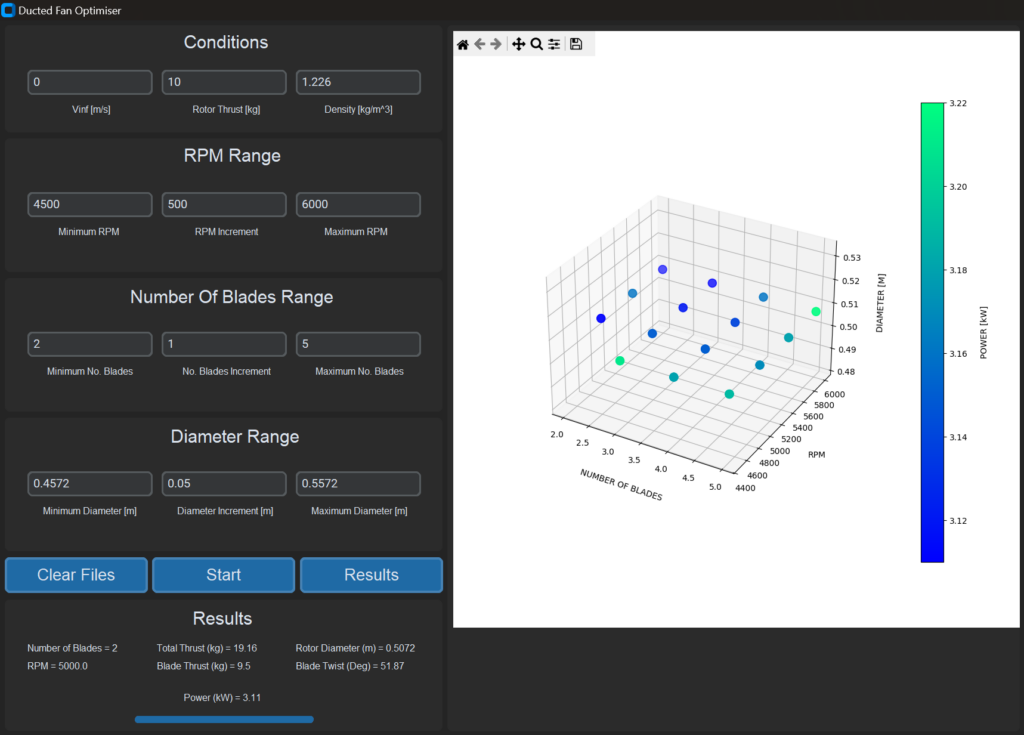This screenshot has height=735, width=1024.
Task: Click the DIAMETER [M] axis label
Action: point(880,303)
